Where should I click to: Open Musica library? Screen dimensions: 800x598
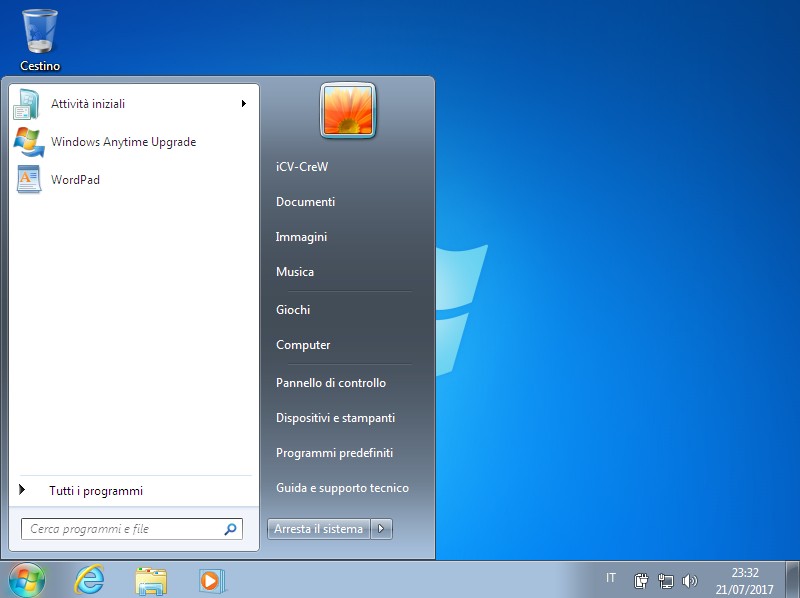point(295,271)
